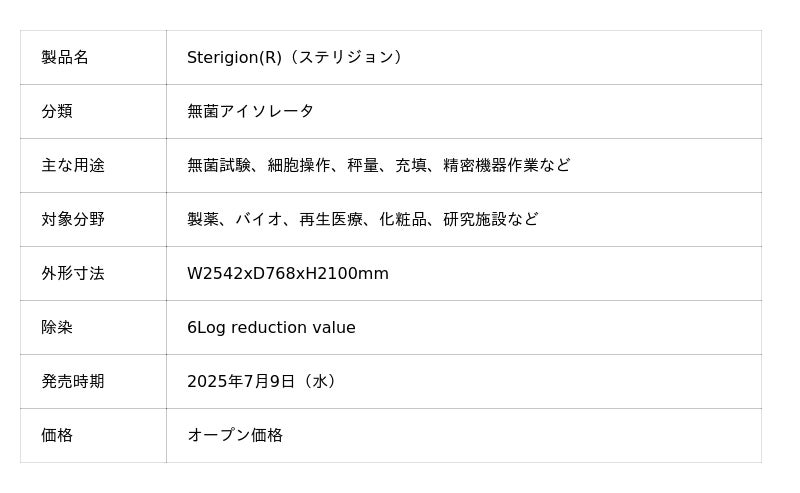The image size is (800, 493).
Task: Select the 無菌試験、細胞操作 usage text
Action: tap(259, 165)
